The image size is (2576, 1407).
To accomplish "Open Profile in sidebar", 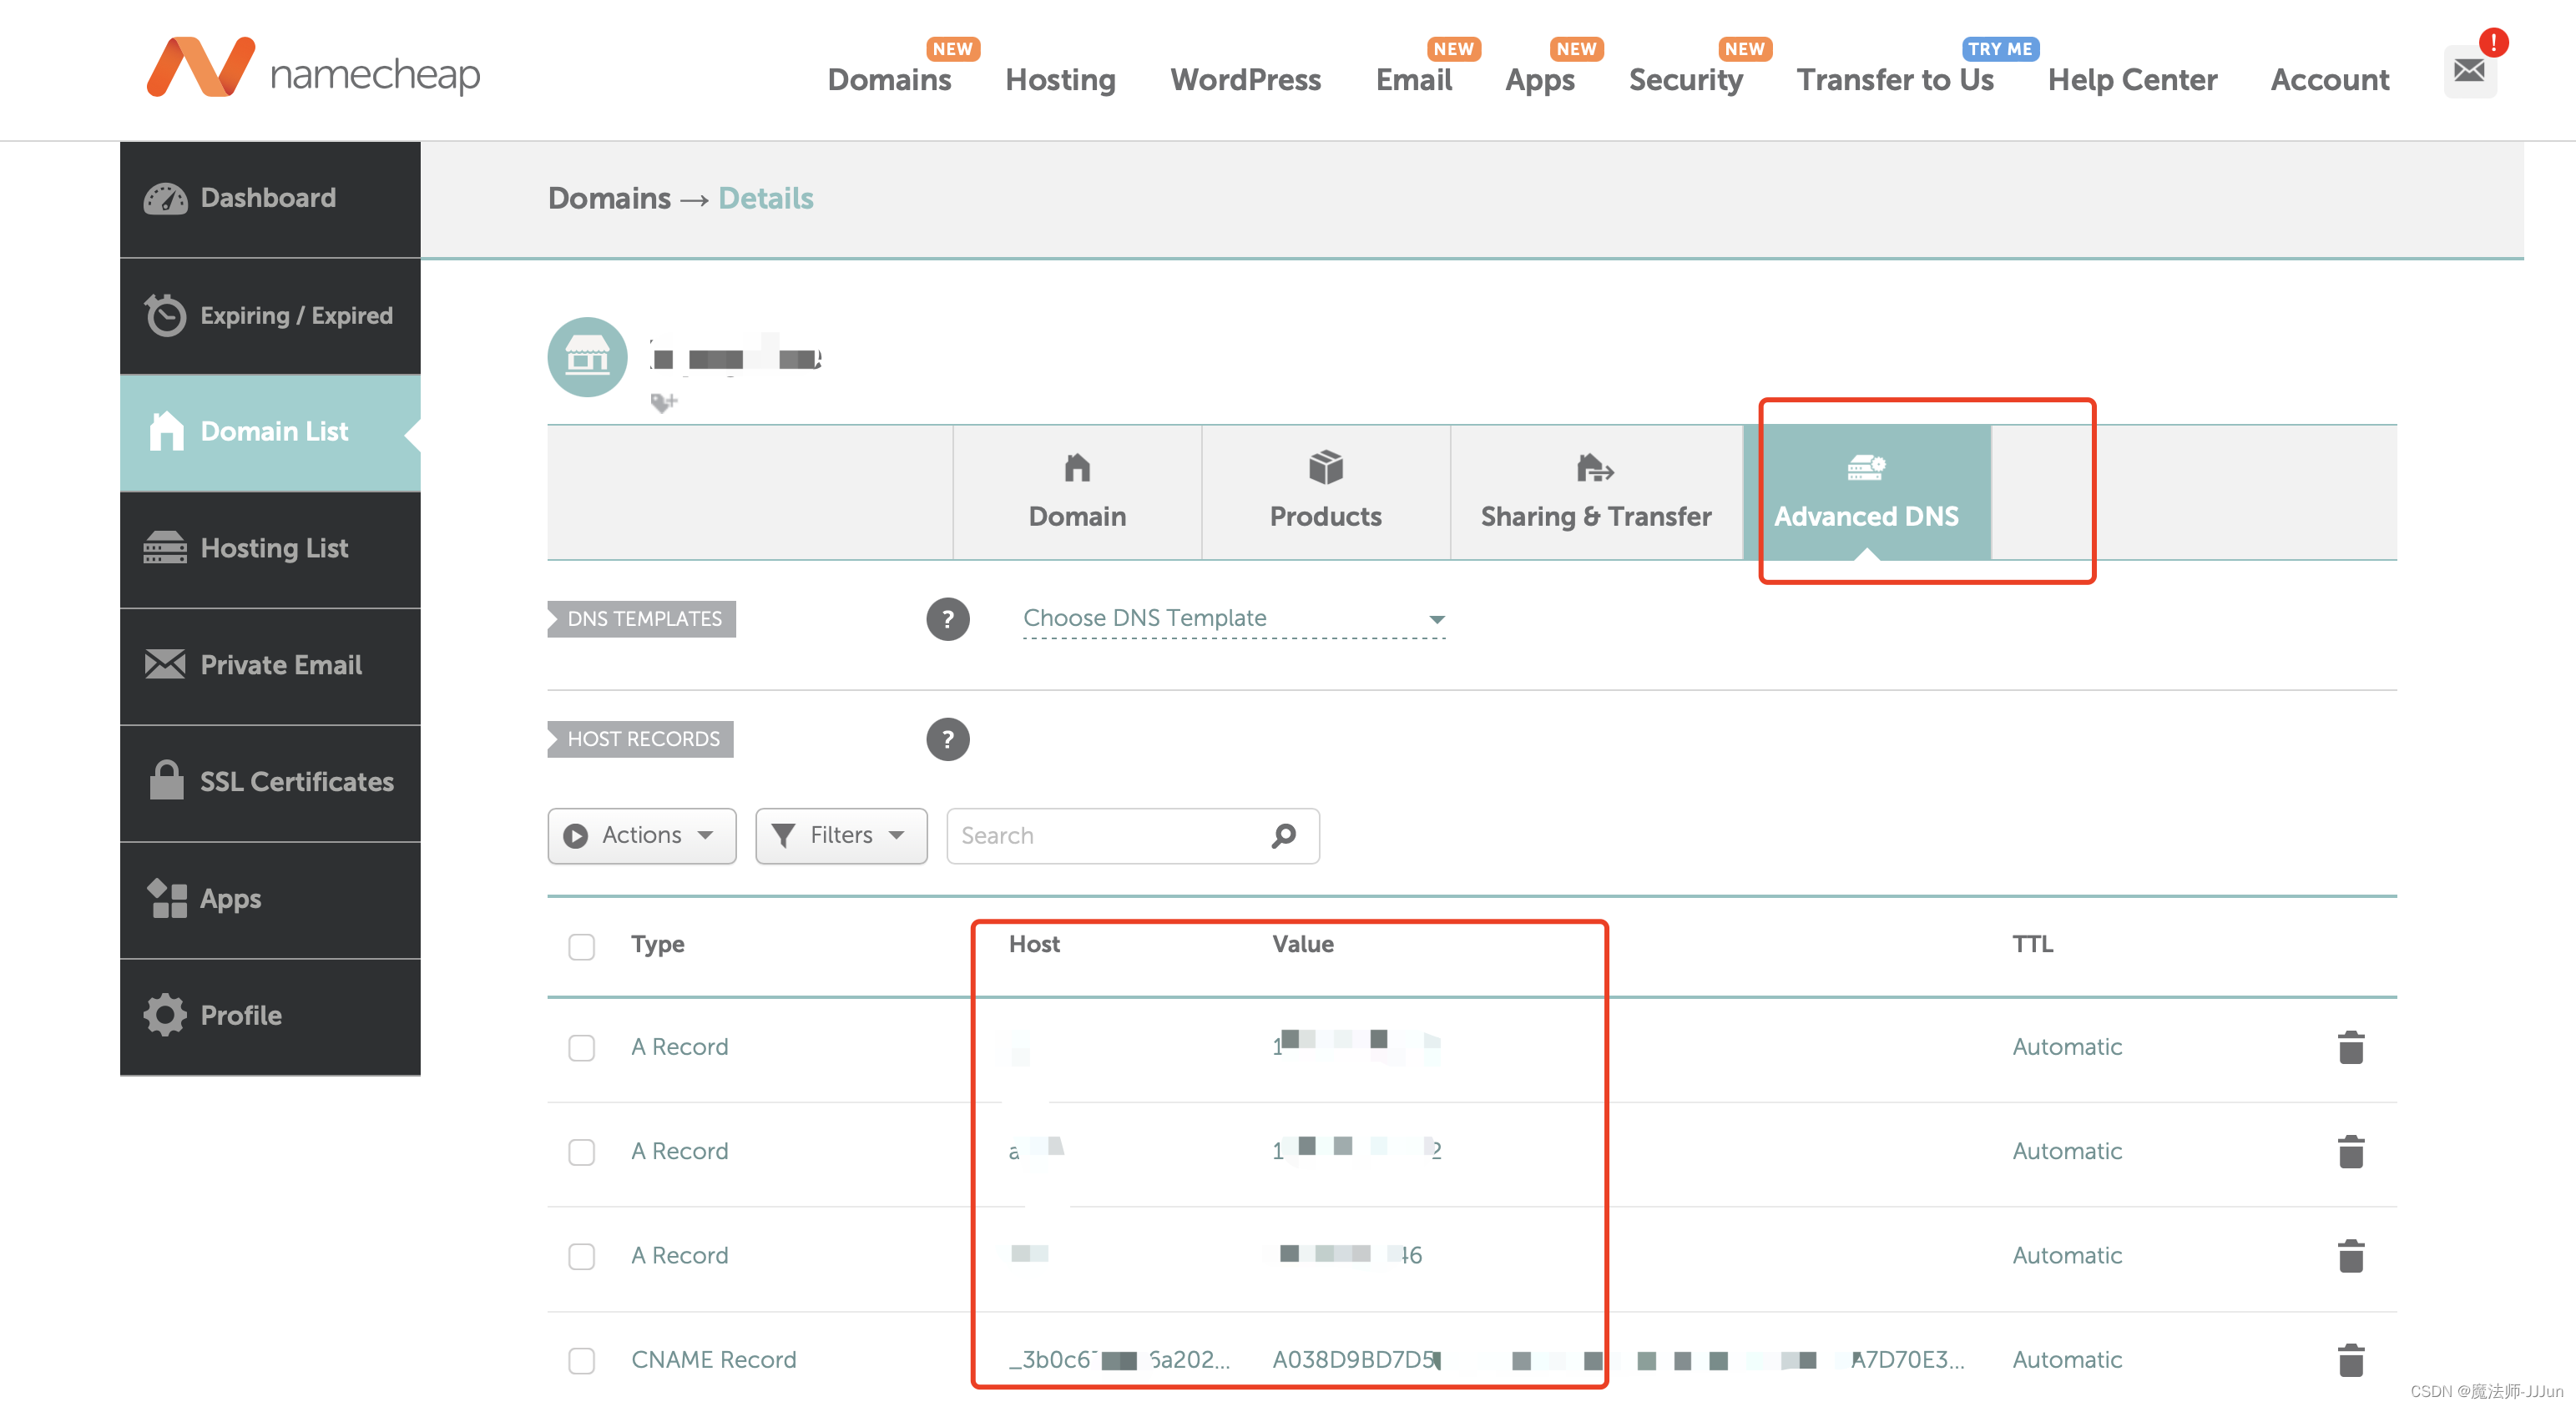I will point(270,1016).
